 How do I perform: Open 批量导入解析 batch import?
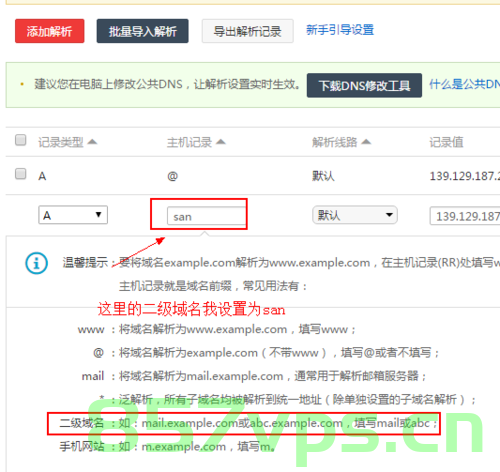[142, 31]
